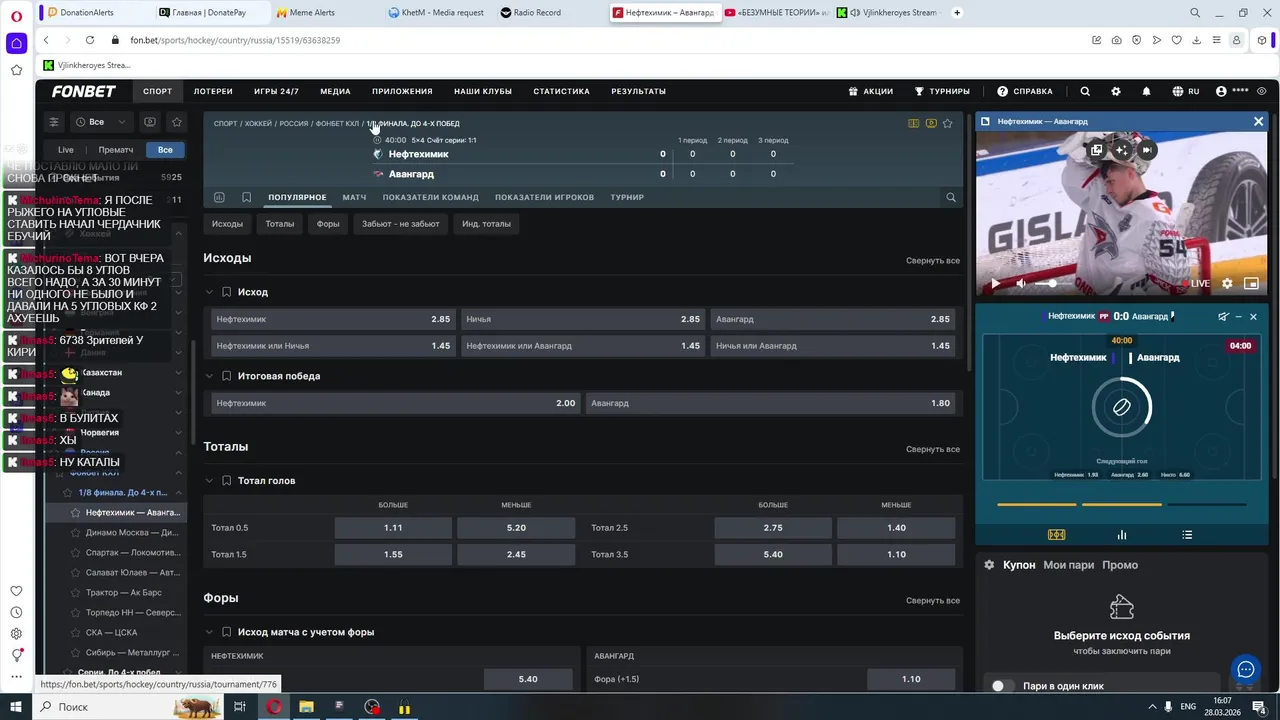Pin the Исход market bookmark

pos(227,292)
